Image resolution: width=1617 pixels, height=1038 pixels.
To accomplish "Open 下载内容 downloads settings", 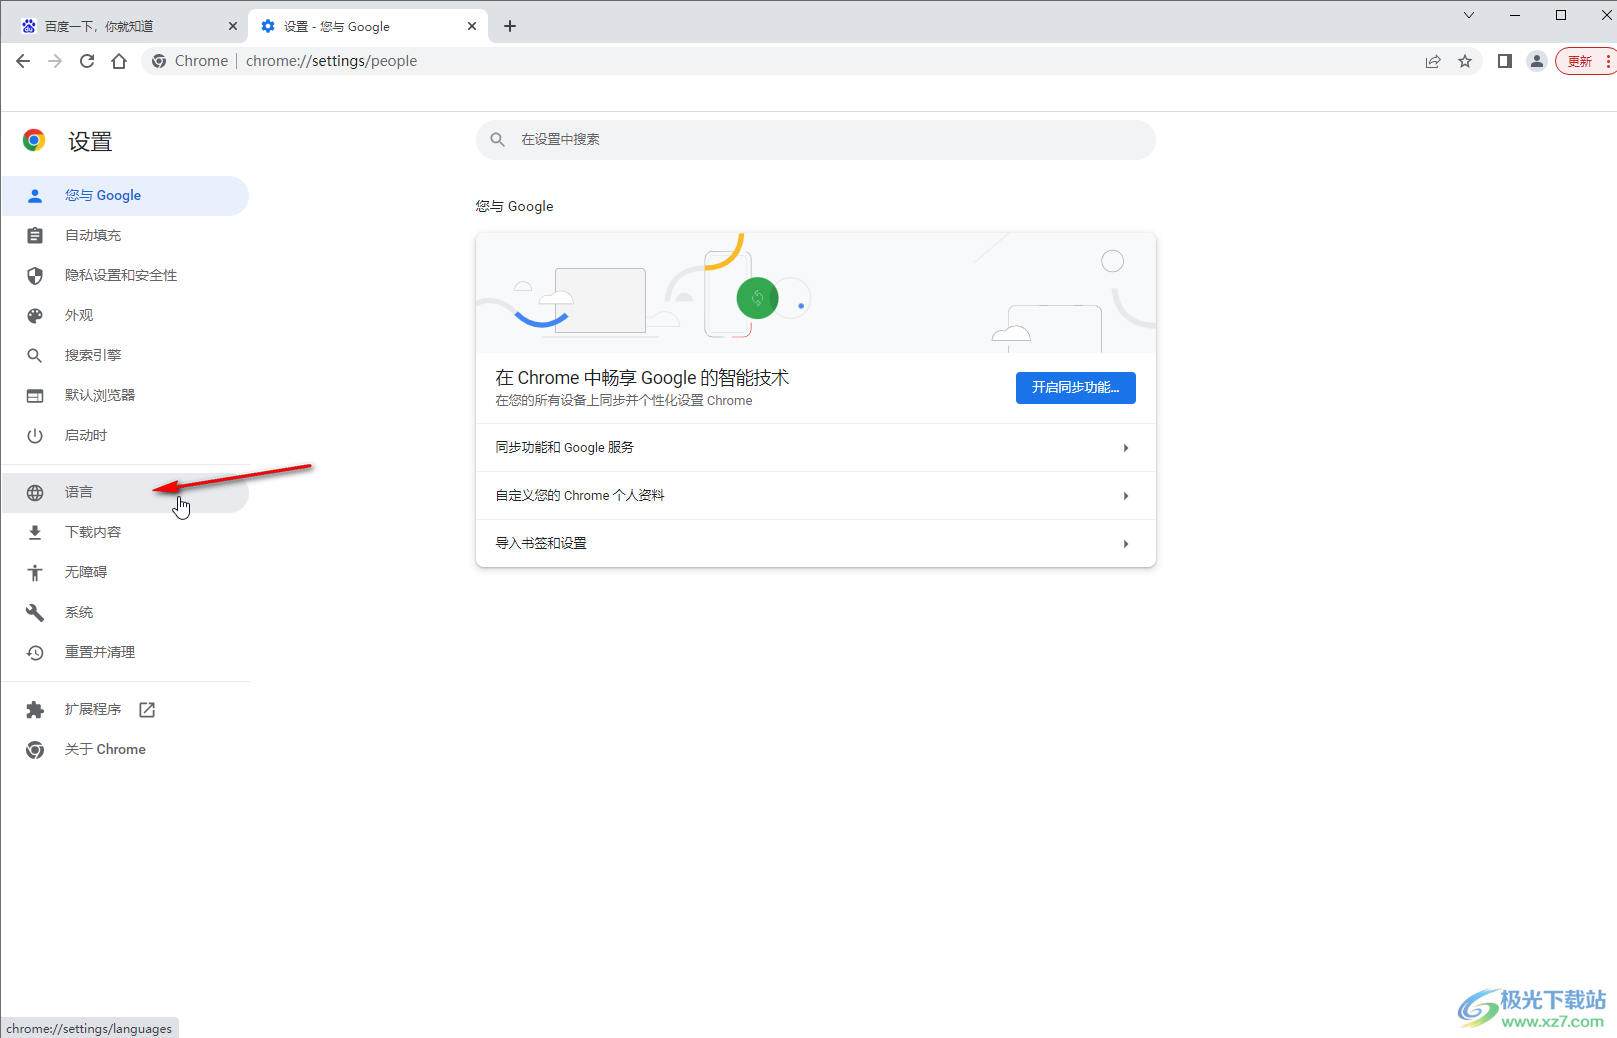I will click(125, 533).
